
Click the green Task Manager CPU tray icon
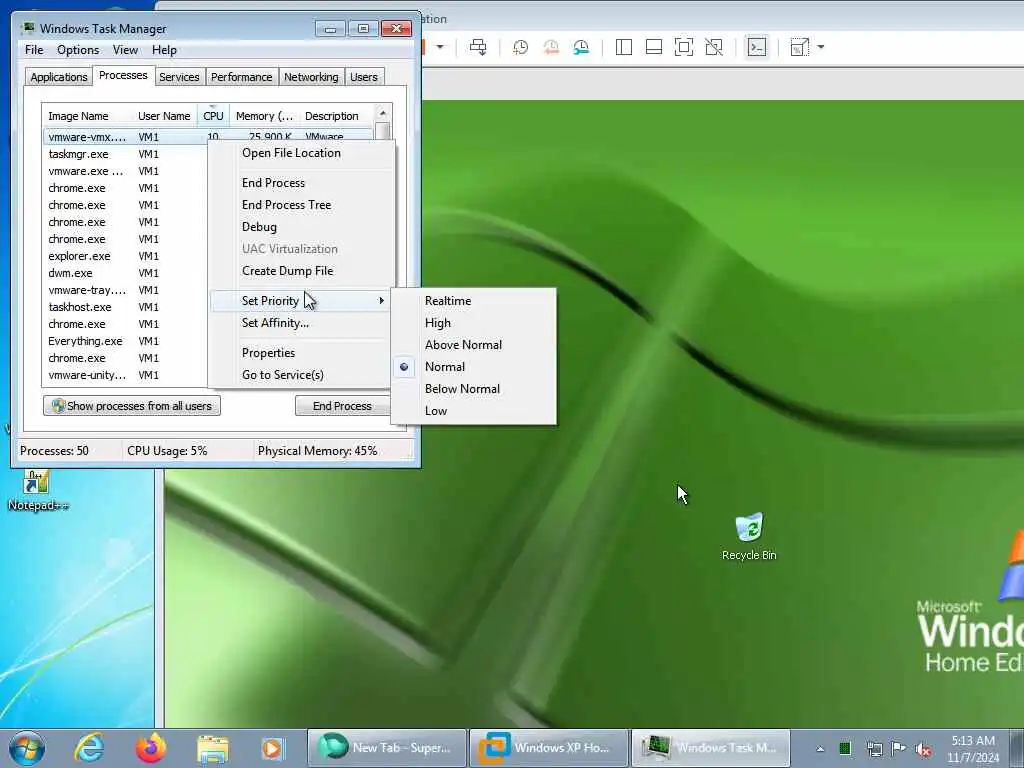(x=845, y=748)
